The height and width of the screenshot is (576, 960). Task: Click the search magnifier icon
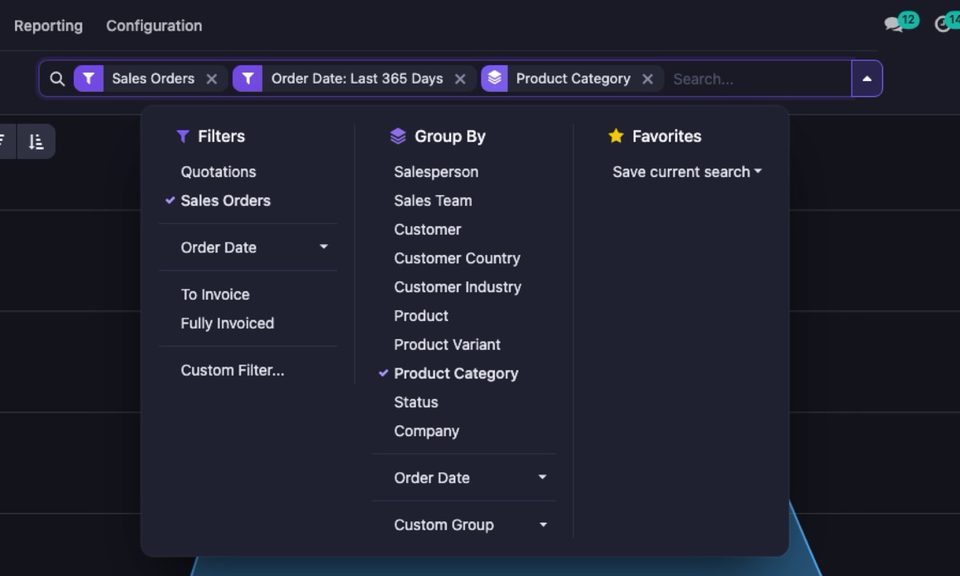click(x=57, y=79)
